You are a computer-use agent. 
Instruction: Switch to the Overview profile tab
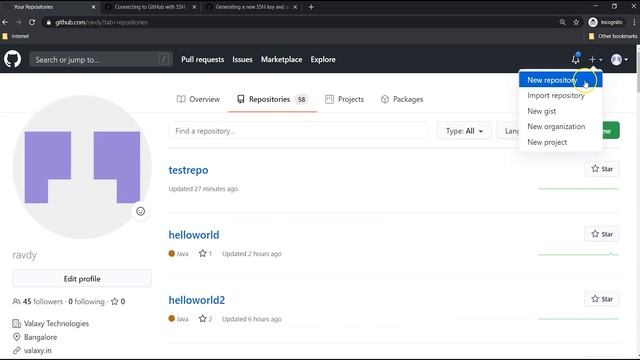[198, 99]
